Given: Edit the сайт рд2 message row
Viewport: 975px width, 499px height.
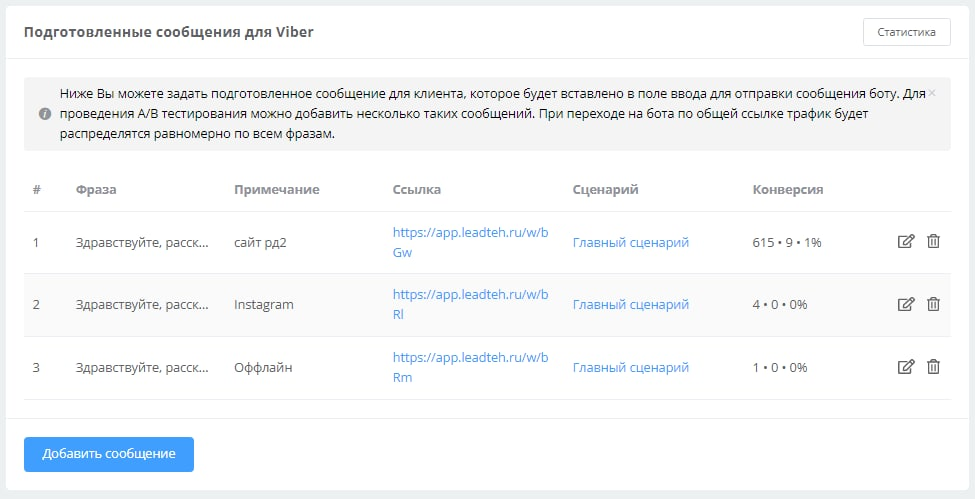Looking at the screenshot, I should tap(906, 242).
